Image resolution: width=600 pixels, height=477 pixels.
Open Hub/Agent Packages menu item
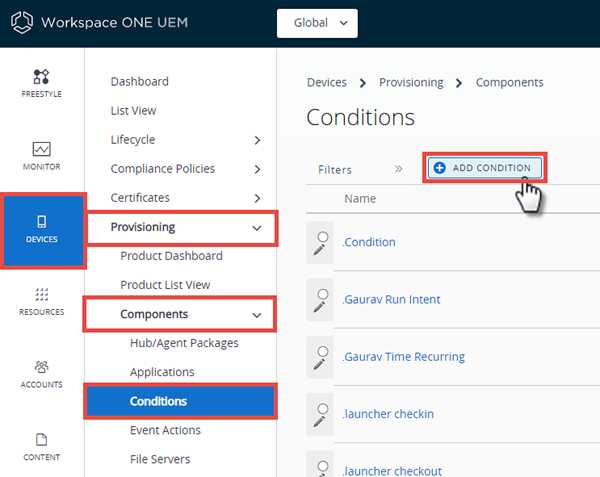(184, 343)
